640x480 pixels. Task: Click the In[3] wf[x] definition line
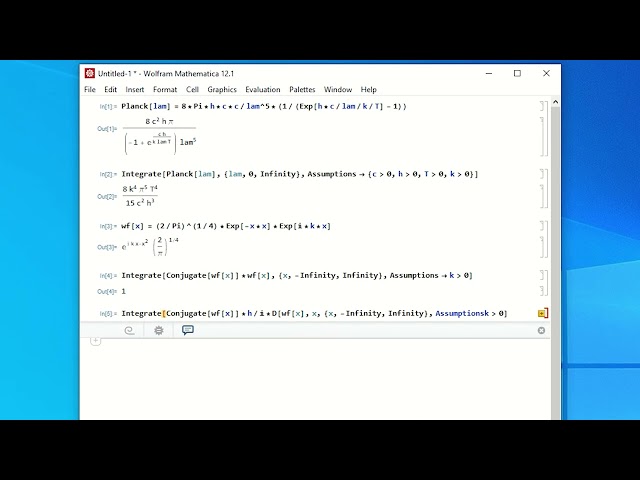point(226,226)
